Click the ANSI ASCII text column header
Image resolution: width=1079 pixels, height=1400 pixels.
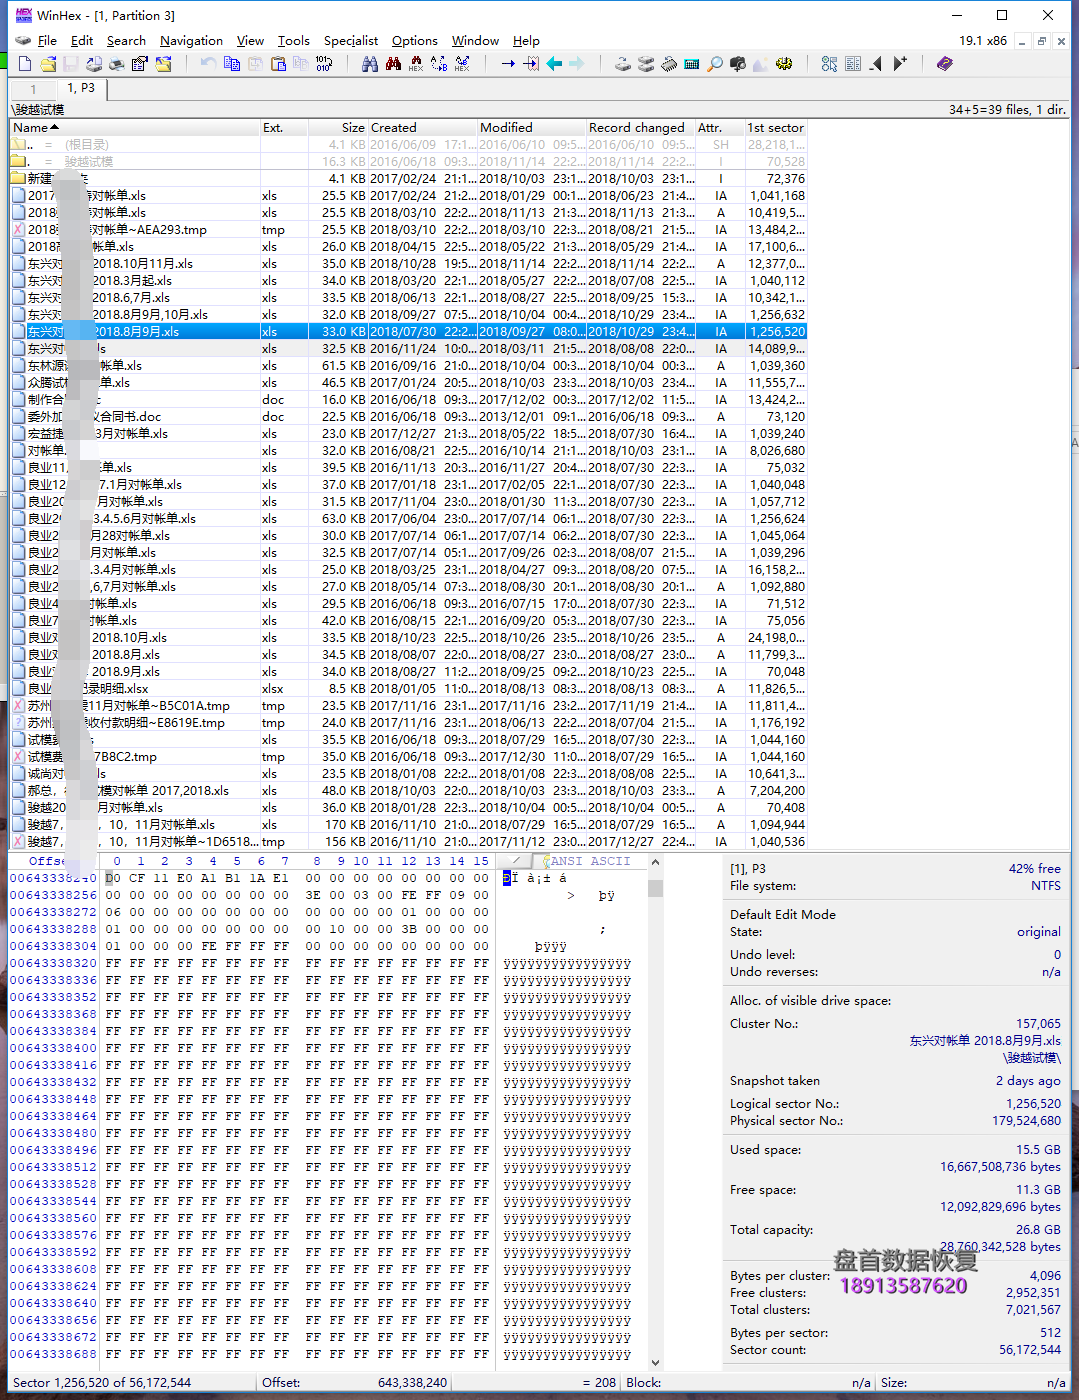click(x=590, y=861)
